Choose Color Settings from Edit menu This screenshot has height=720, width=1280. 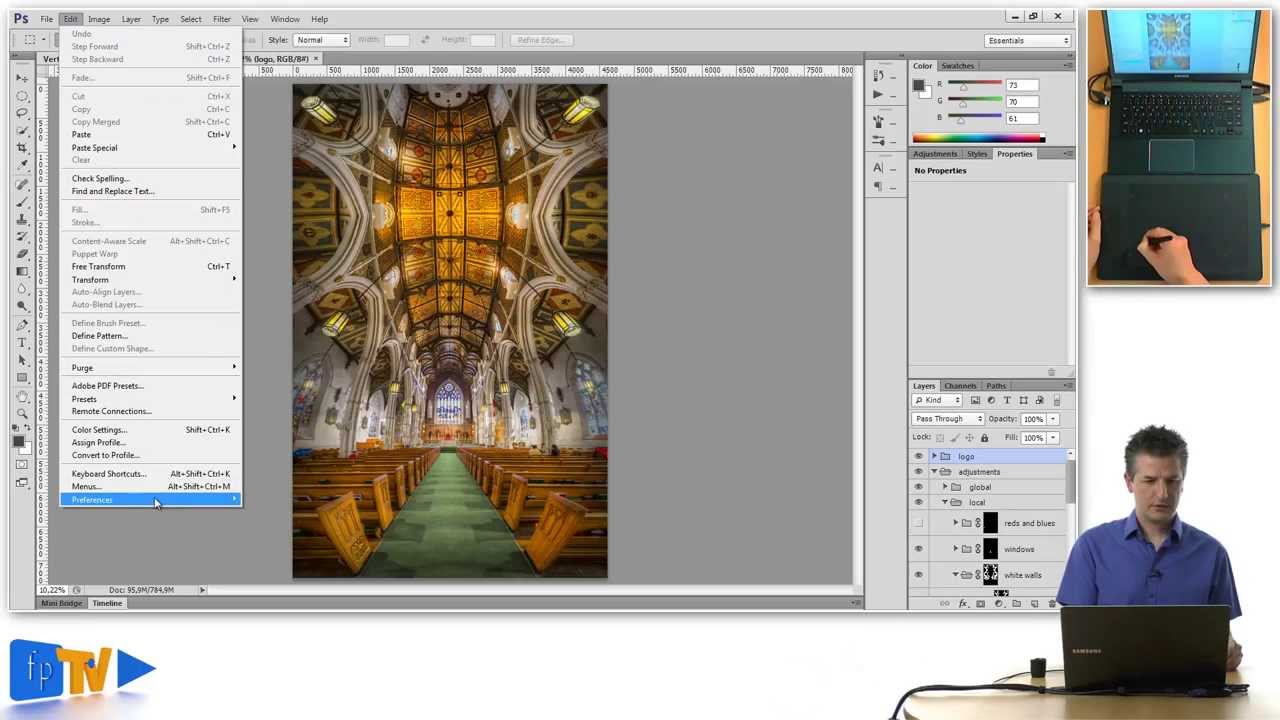[151, 430]
